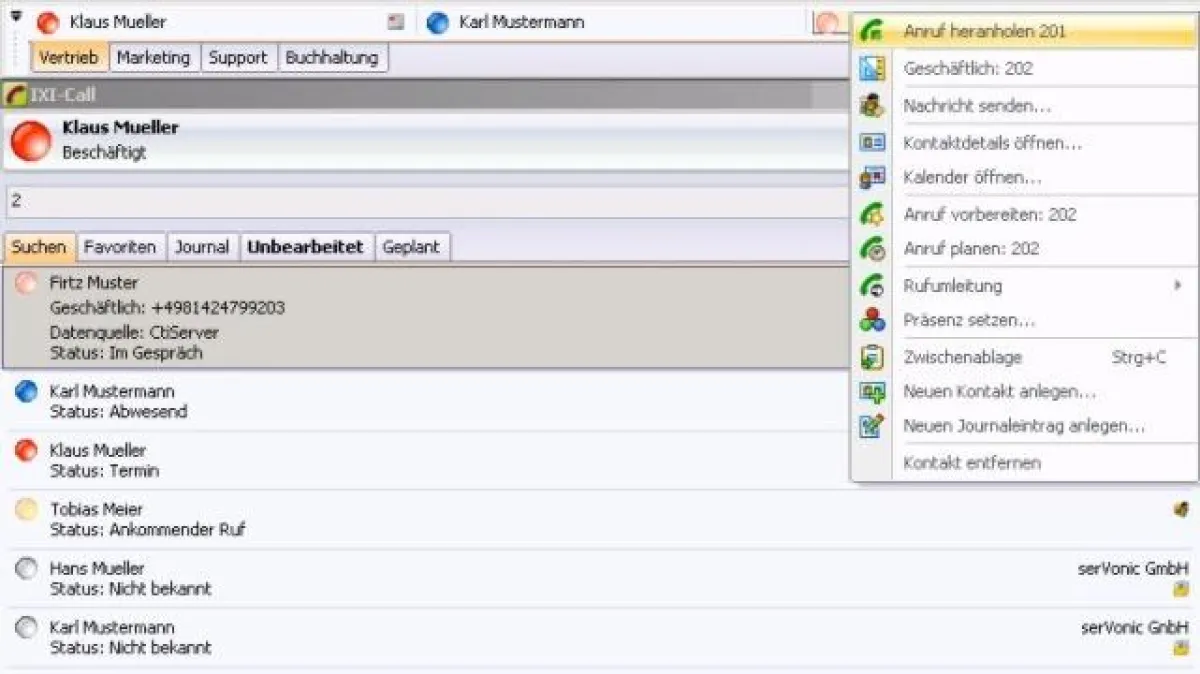Select Kontakt entfernen from the menu
1200x674 pixels.
[972, 462]
